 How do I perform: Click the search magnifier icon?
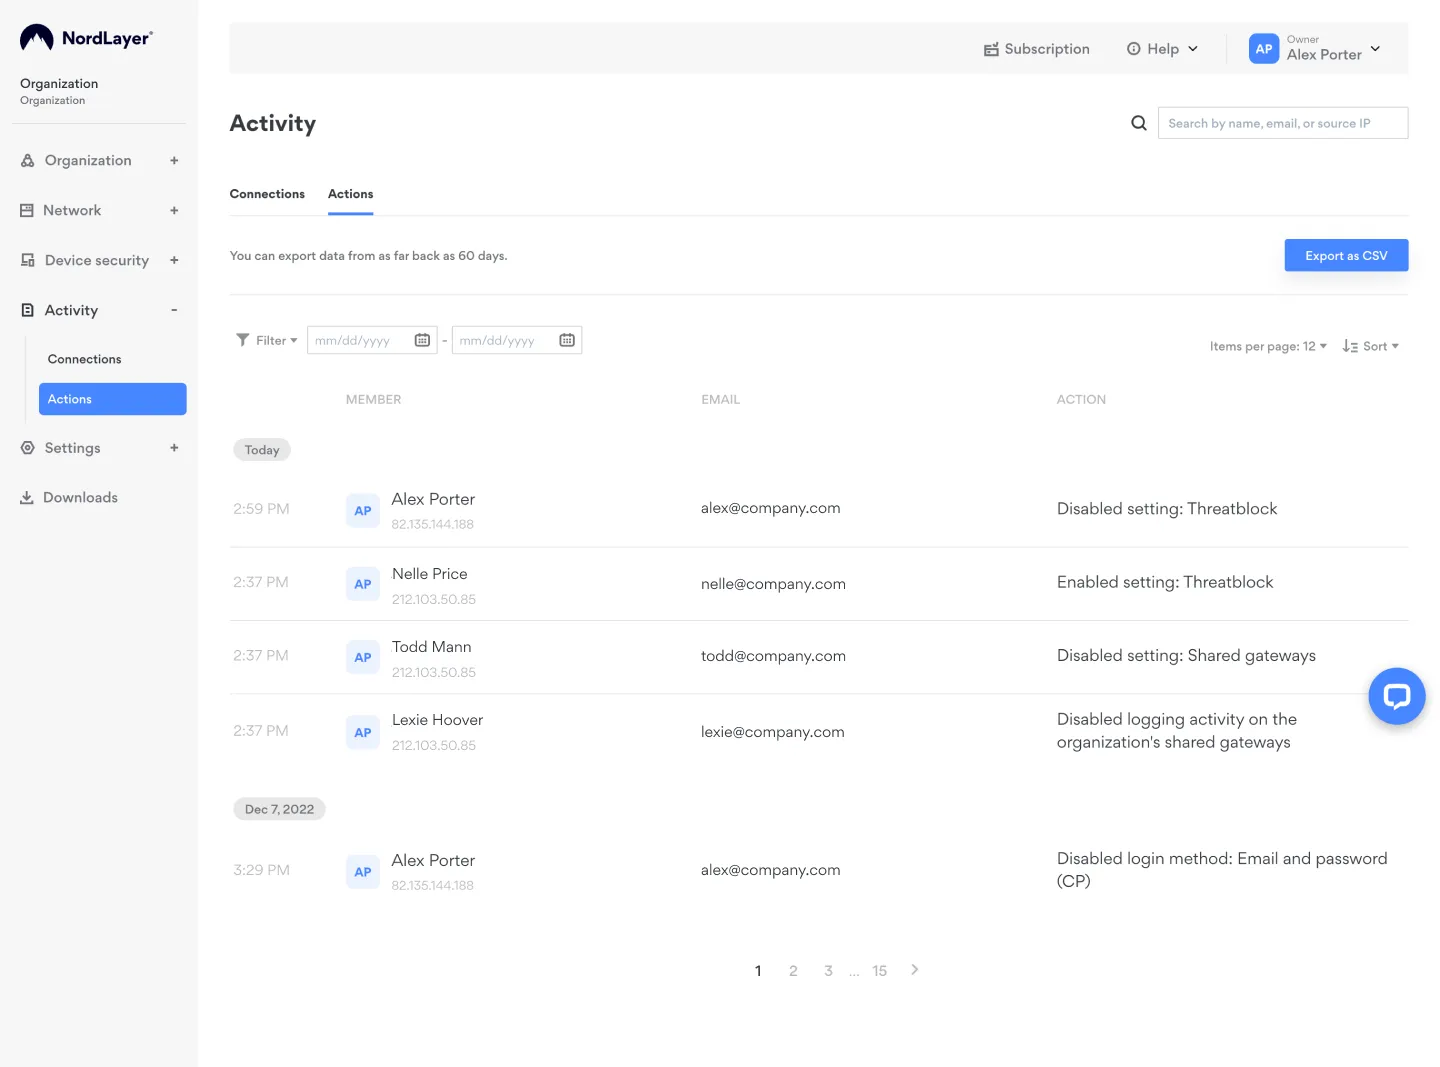pyautogui.click(x=1139, y=123)
